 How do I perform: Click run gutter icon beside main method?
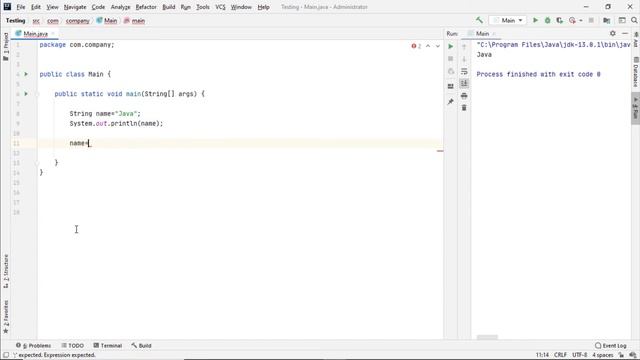pyautogui.click(x=26, y=94)
